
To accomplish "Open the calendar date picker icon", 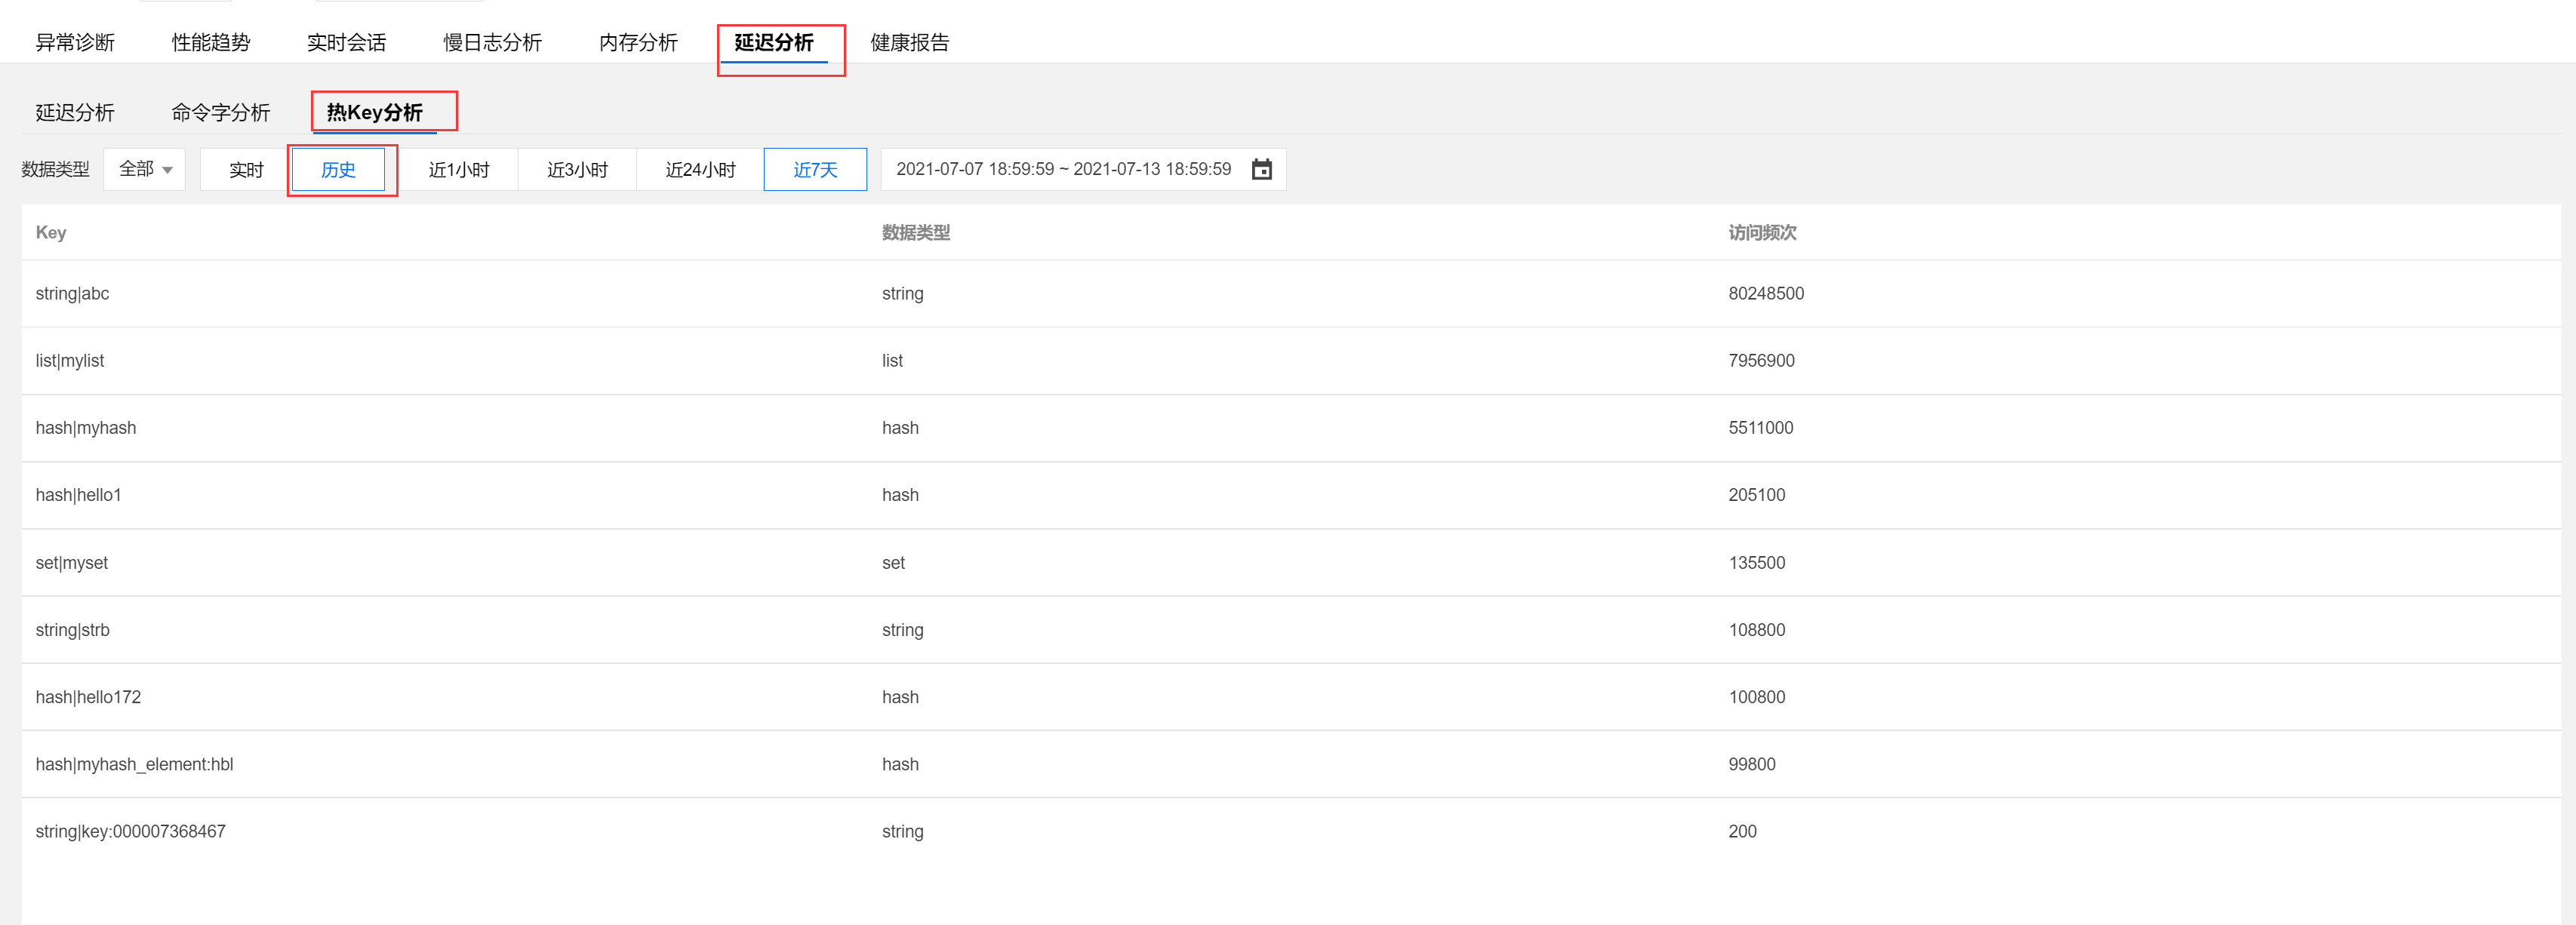I will [x=1261, y=169].
